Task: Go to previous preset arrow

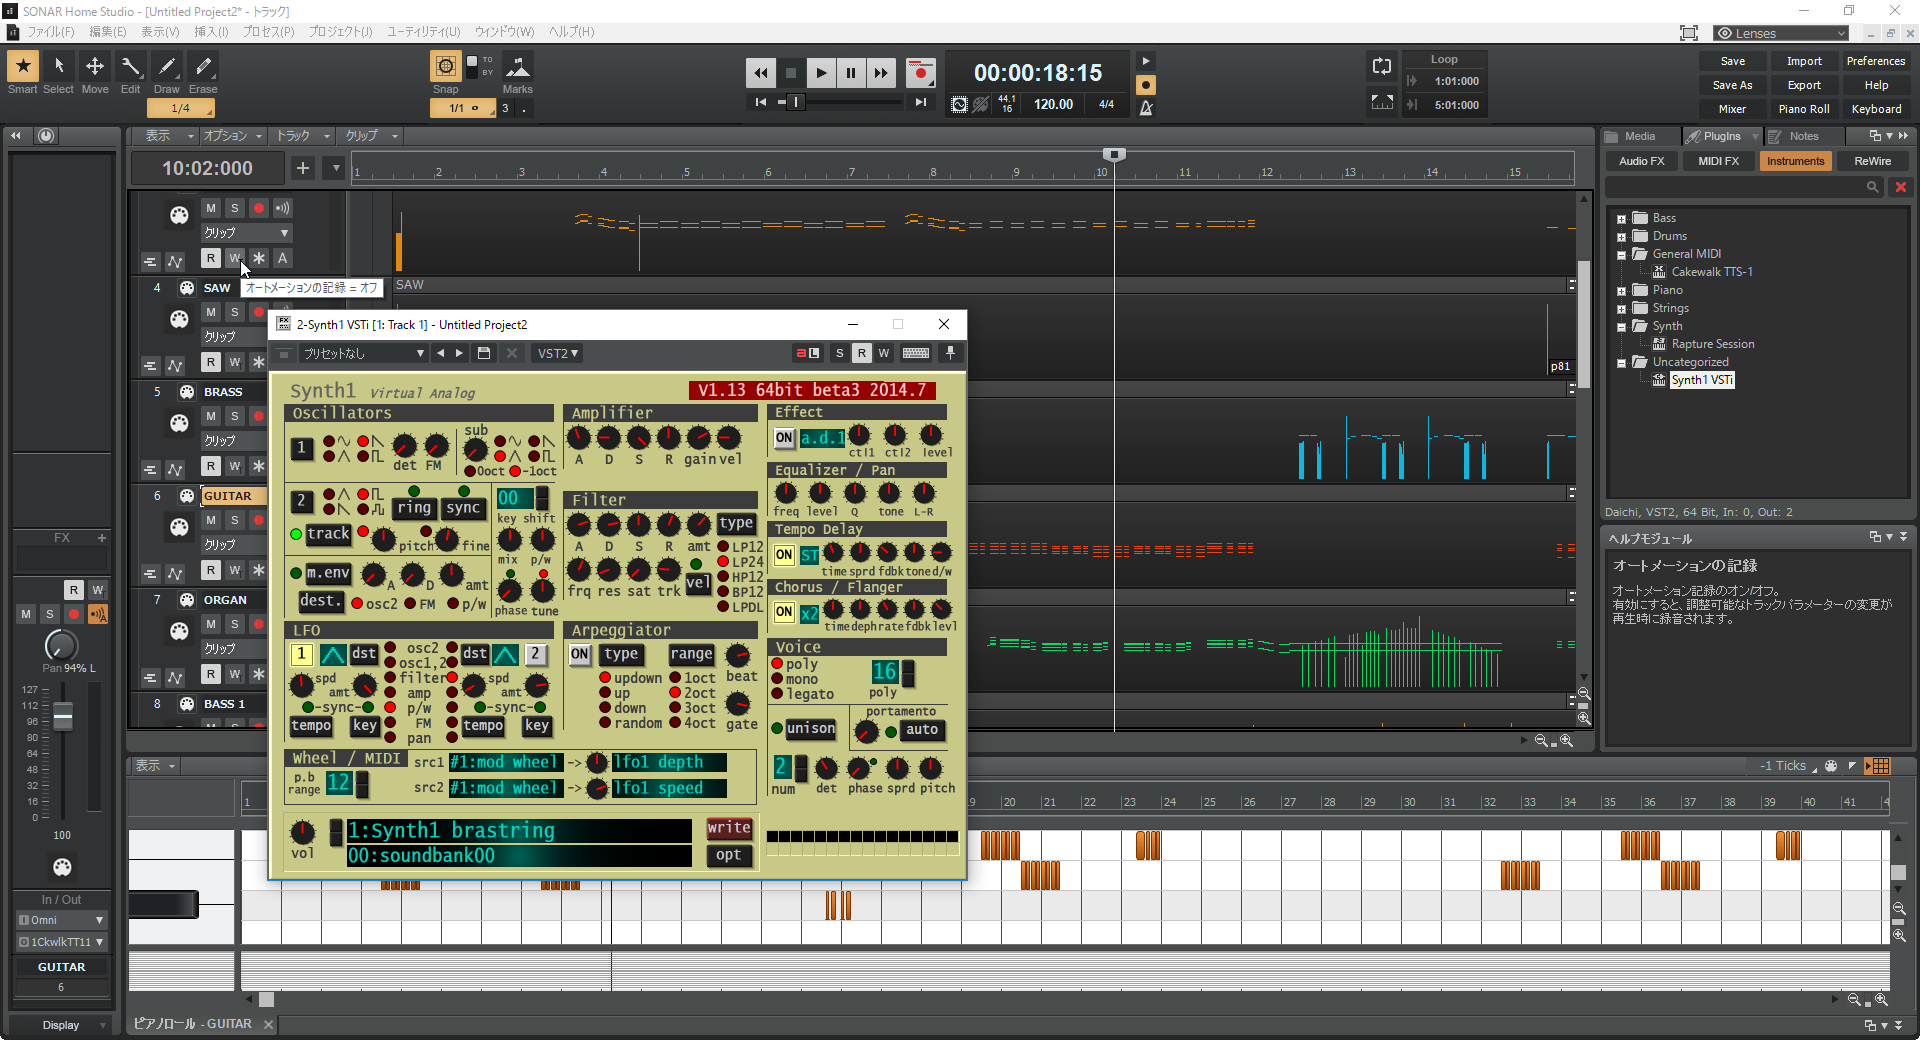Action: point(440,353)
